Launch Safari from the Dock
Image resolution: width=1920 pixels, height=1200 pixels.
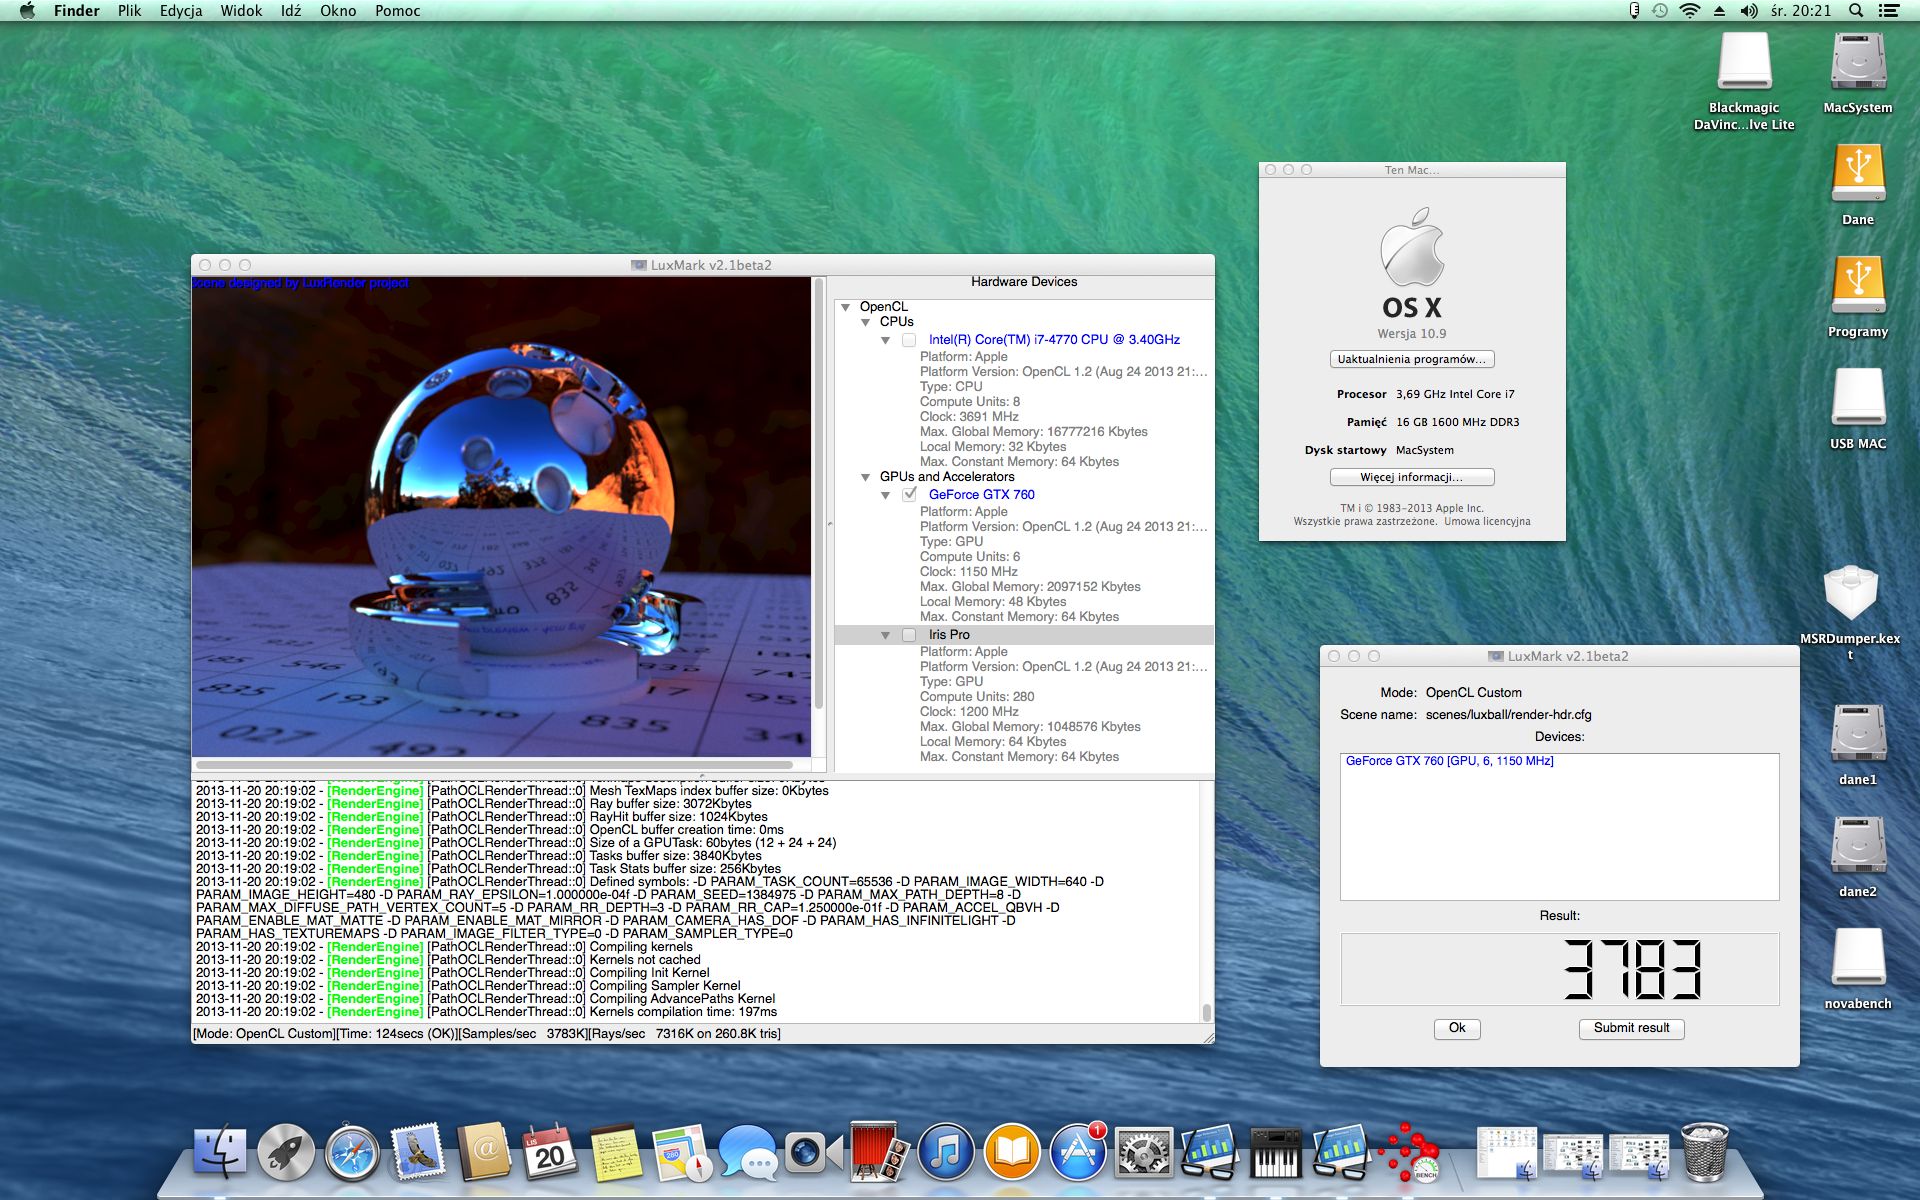click(x=352, y=1152)
